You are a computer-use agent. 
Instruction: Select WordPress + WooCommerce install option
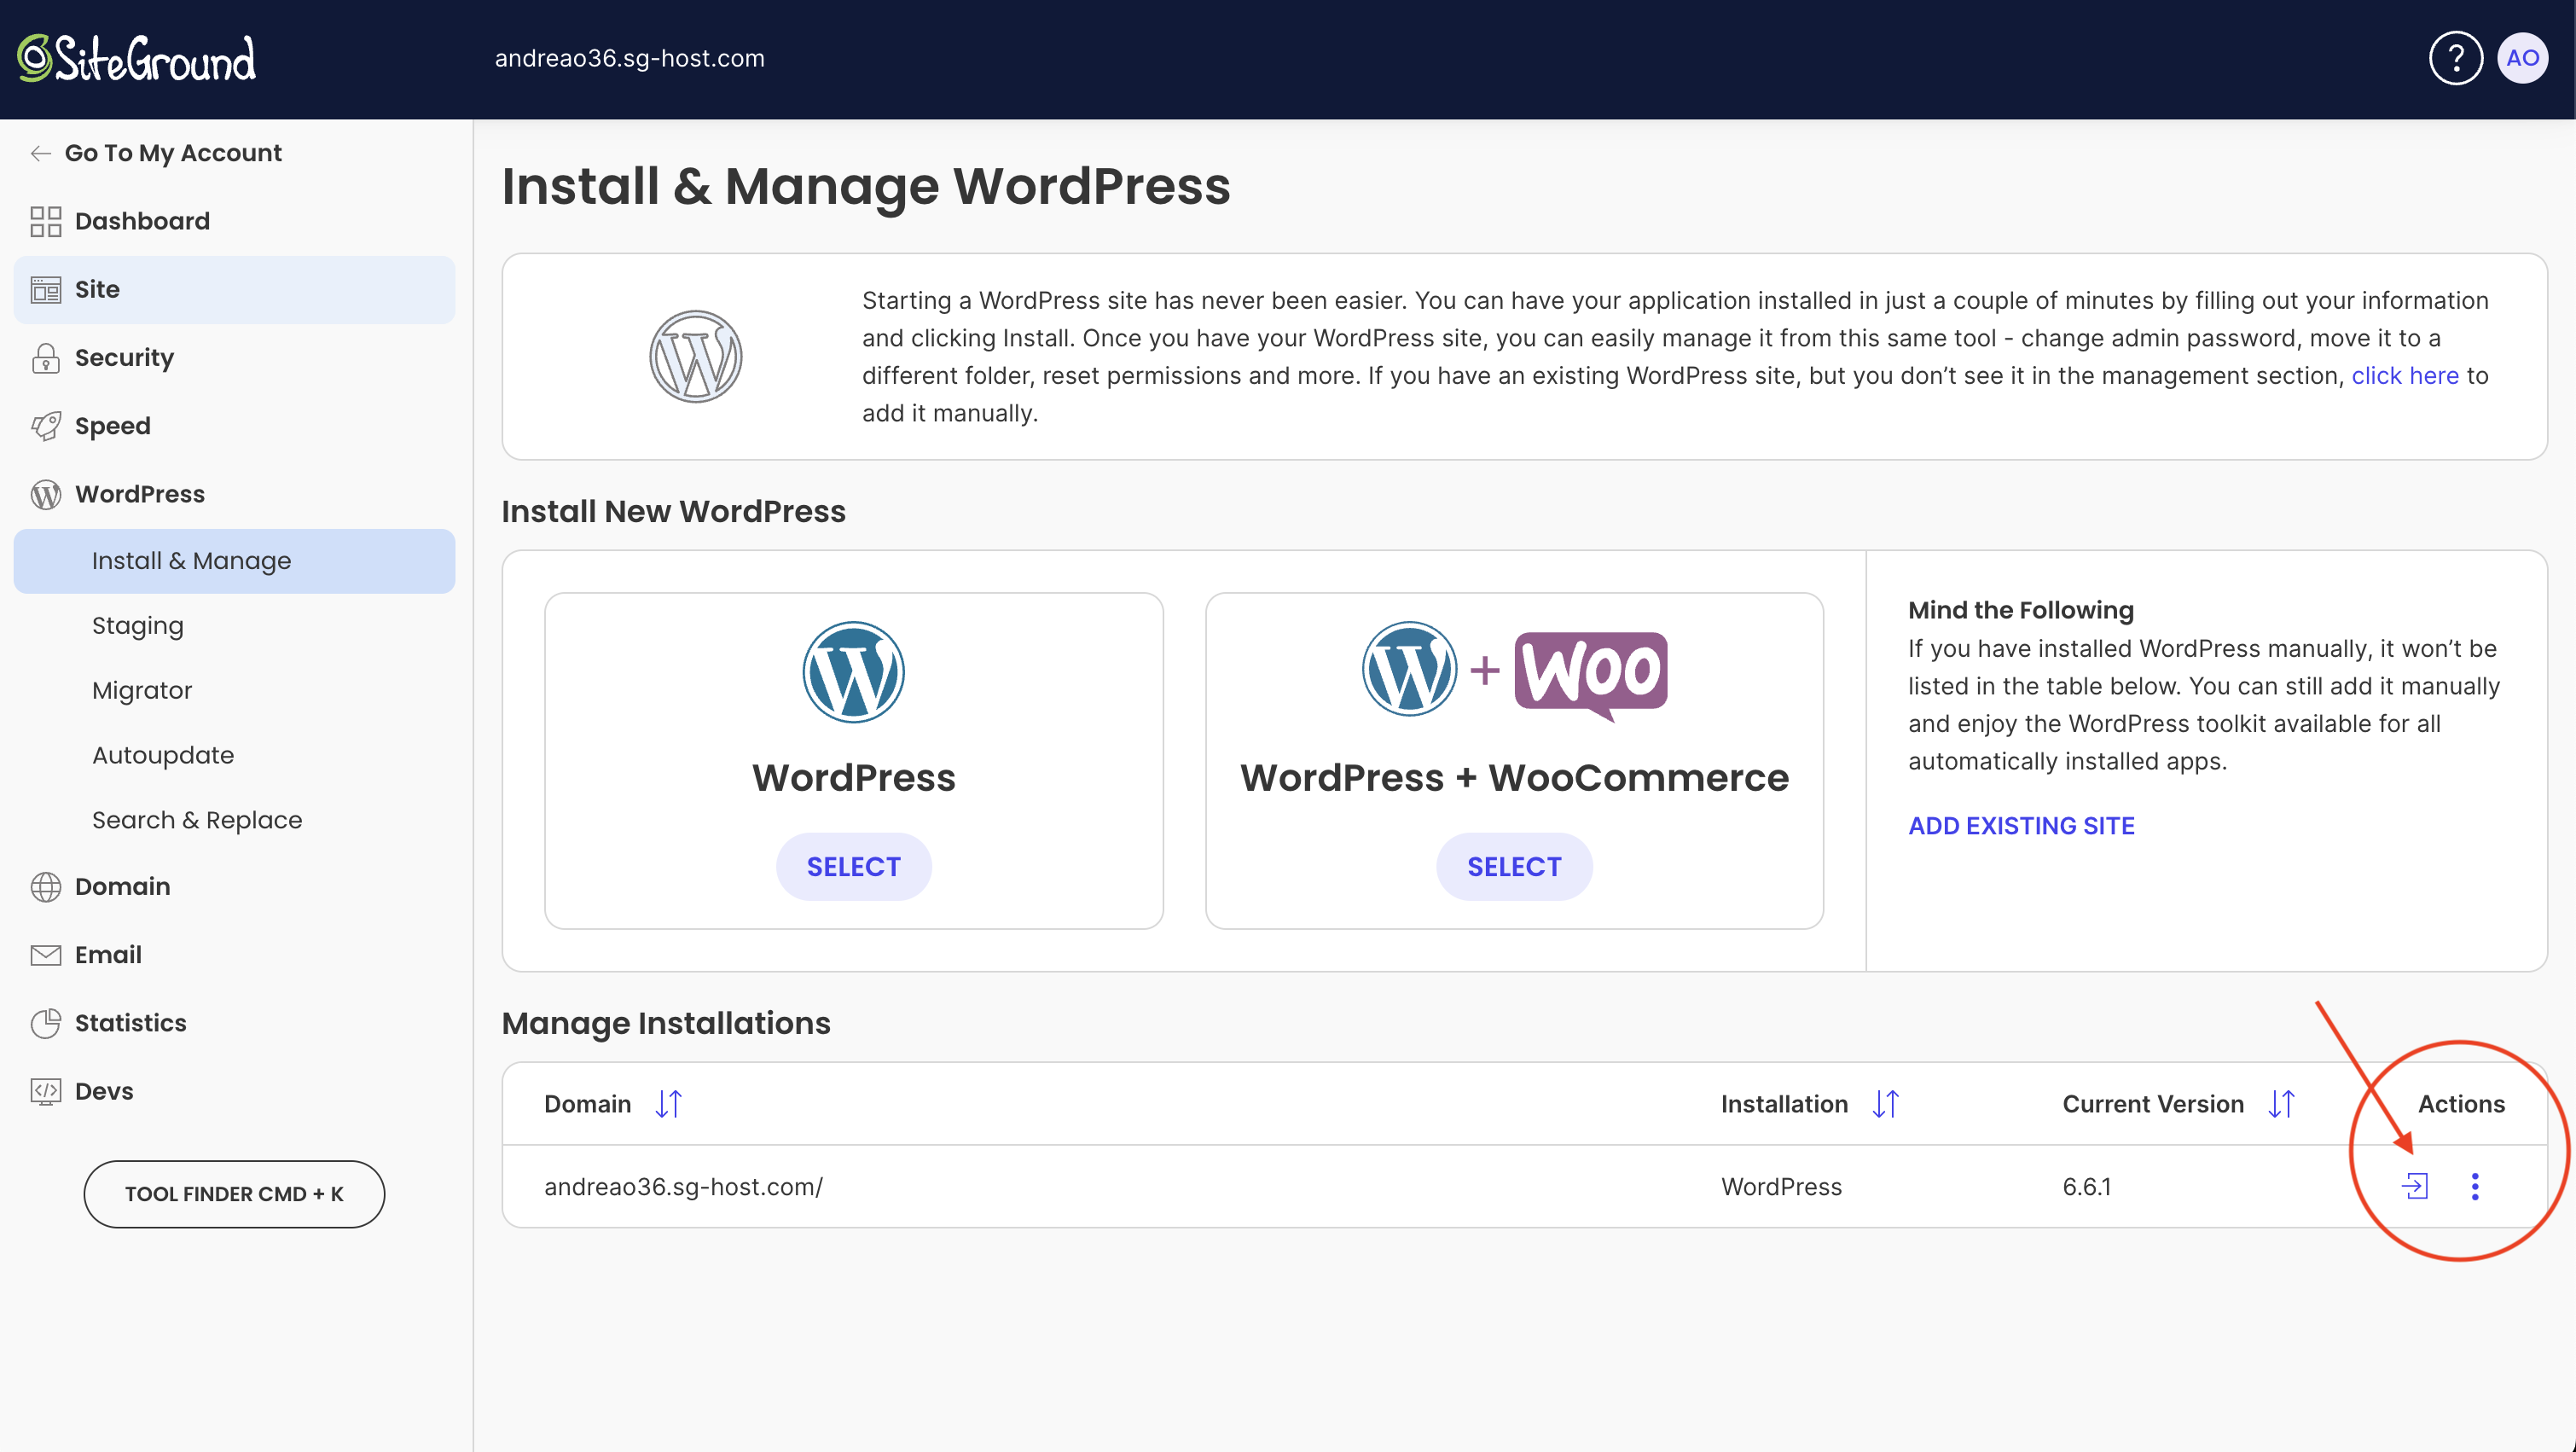(x=1513, y=867)
